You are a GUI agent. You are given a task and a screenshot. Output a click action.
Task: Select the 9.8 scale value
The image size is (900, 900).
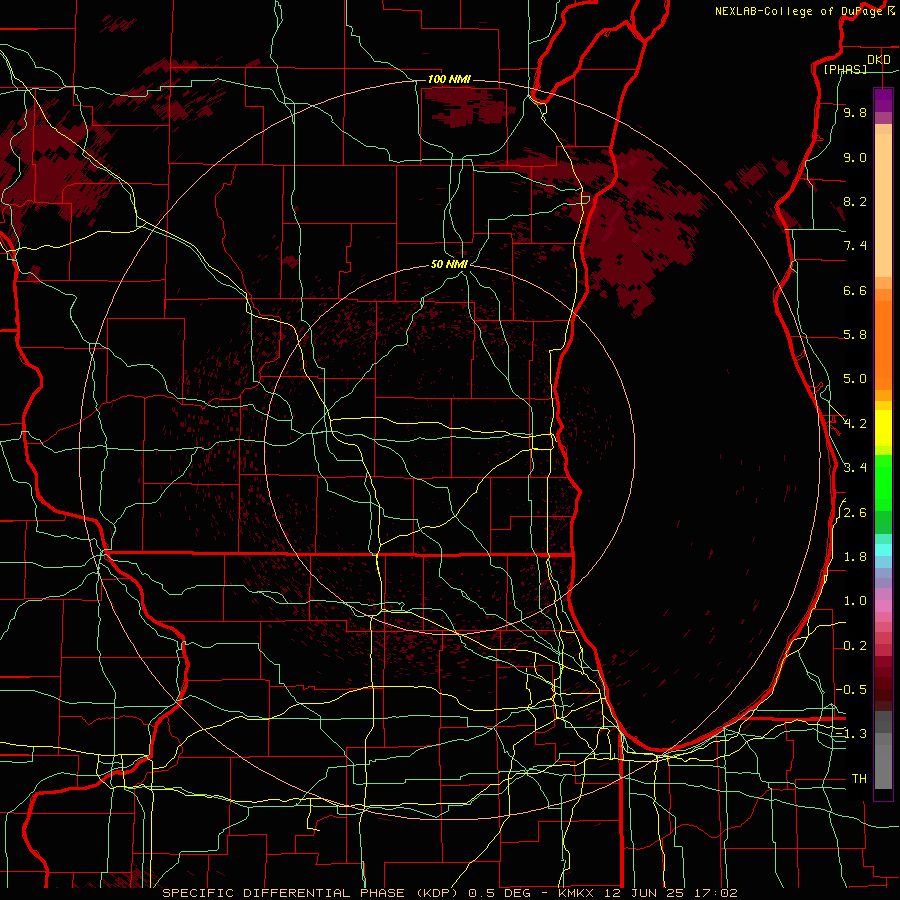coord(855,112)
